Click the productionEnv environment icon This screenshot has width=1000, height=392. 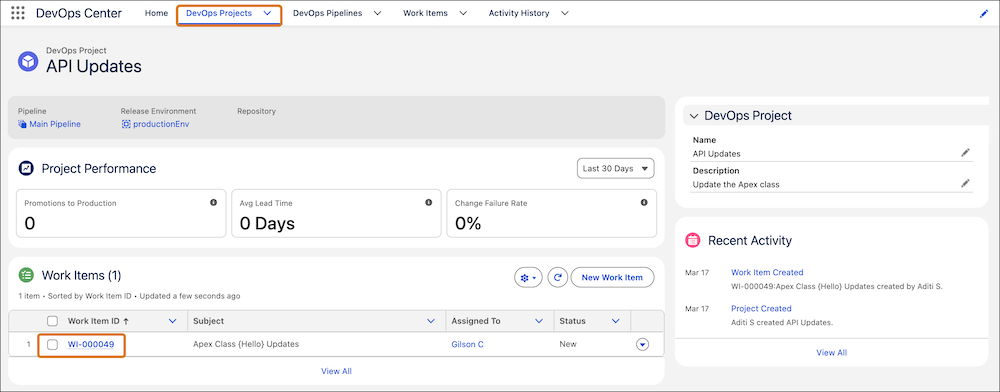point(126,124)
